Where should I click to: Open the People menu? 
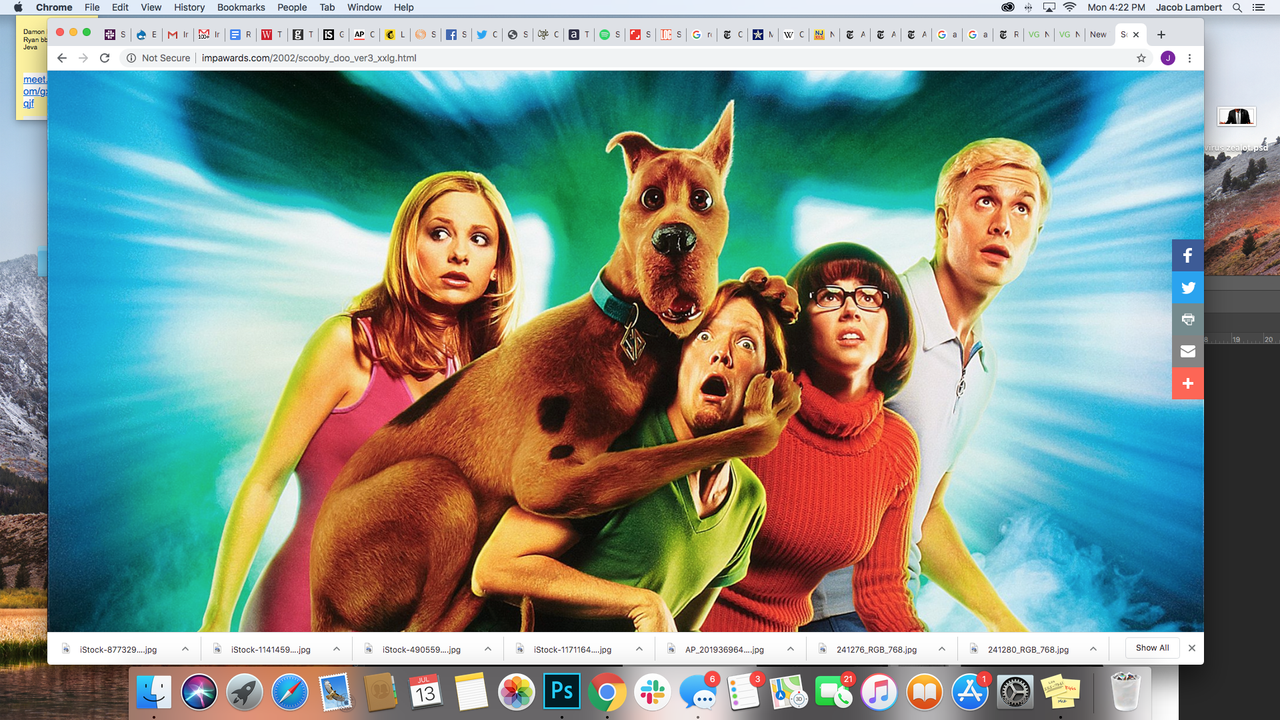click(292, 7)
